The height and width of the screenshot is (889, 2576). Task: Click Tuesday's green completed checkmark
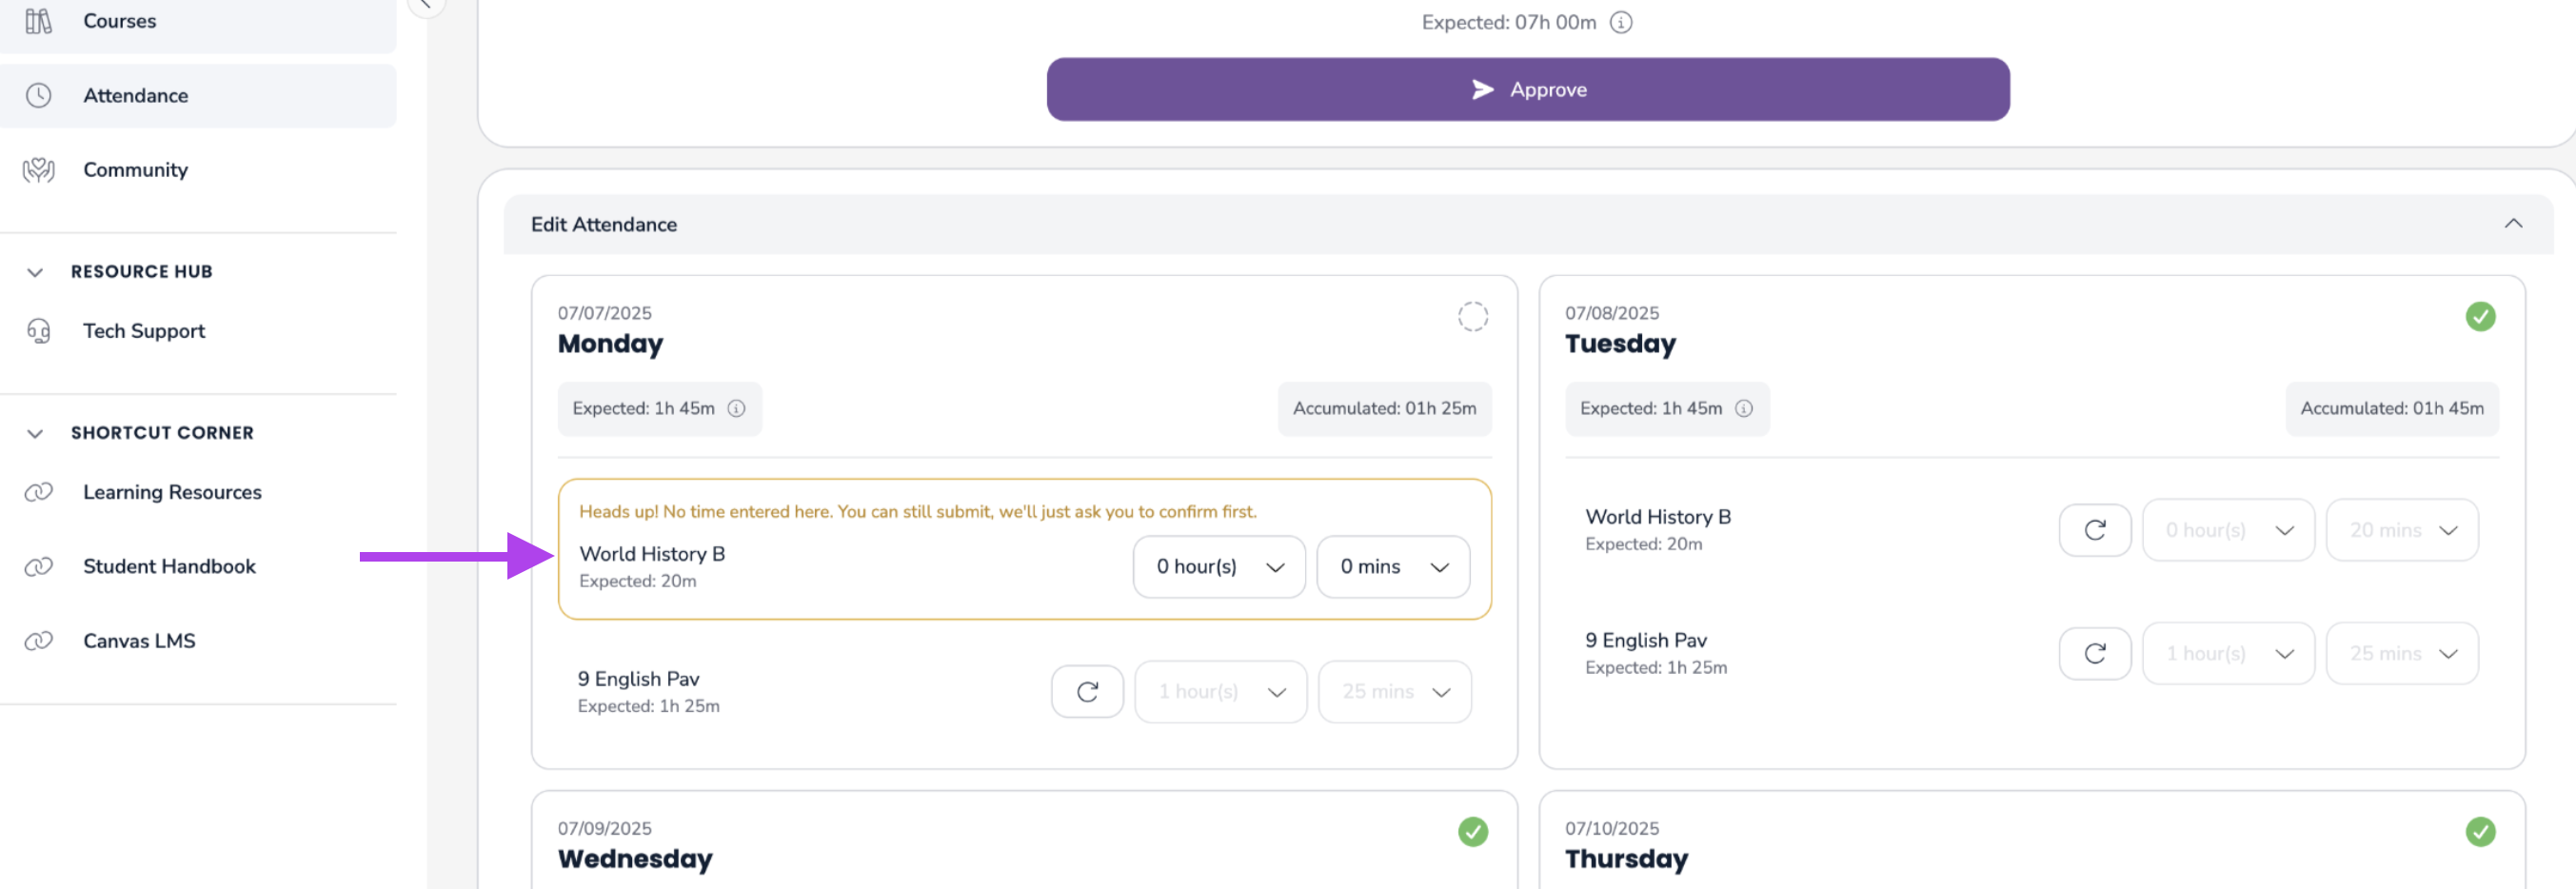[2479, 317]
